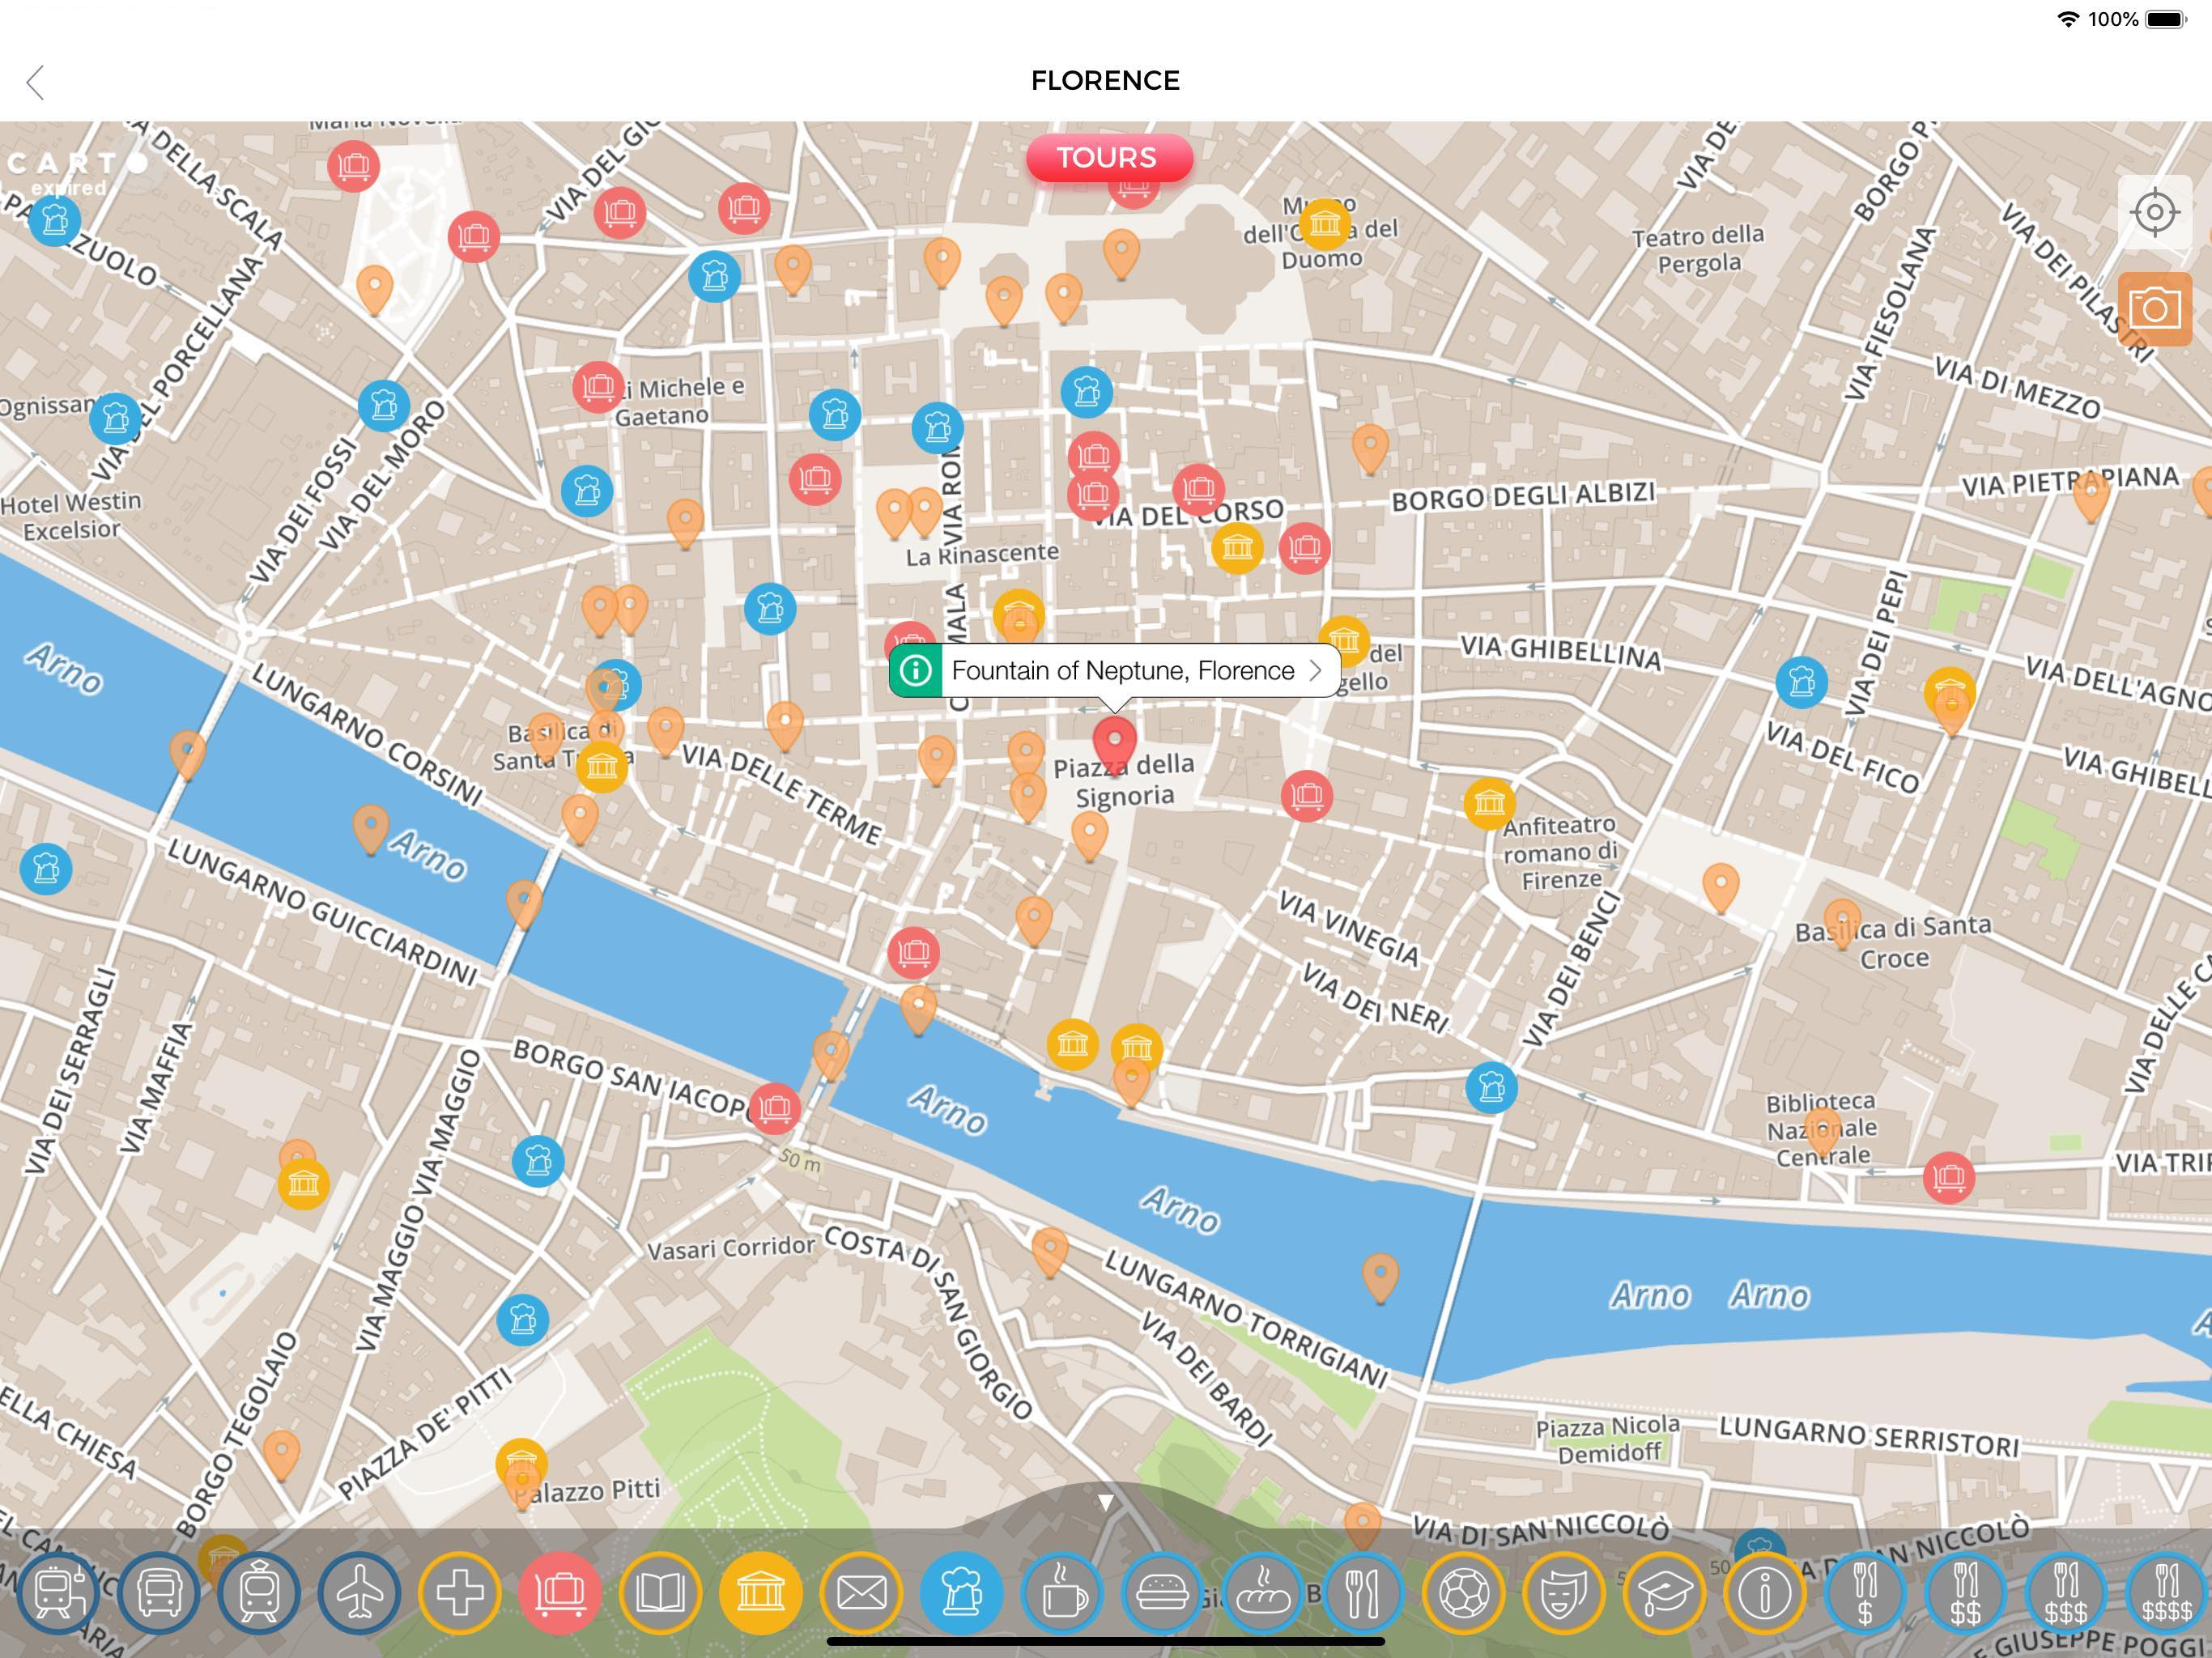The width and height of the screenshot is (2212, 1658).
Task: Tap orange pin on Basilica di Santa Croce
Action: tap(1842, 922)
